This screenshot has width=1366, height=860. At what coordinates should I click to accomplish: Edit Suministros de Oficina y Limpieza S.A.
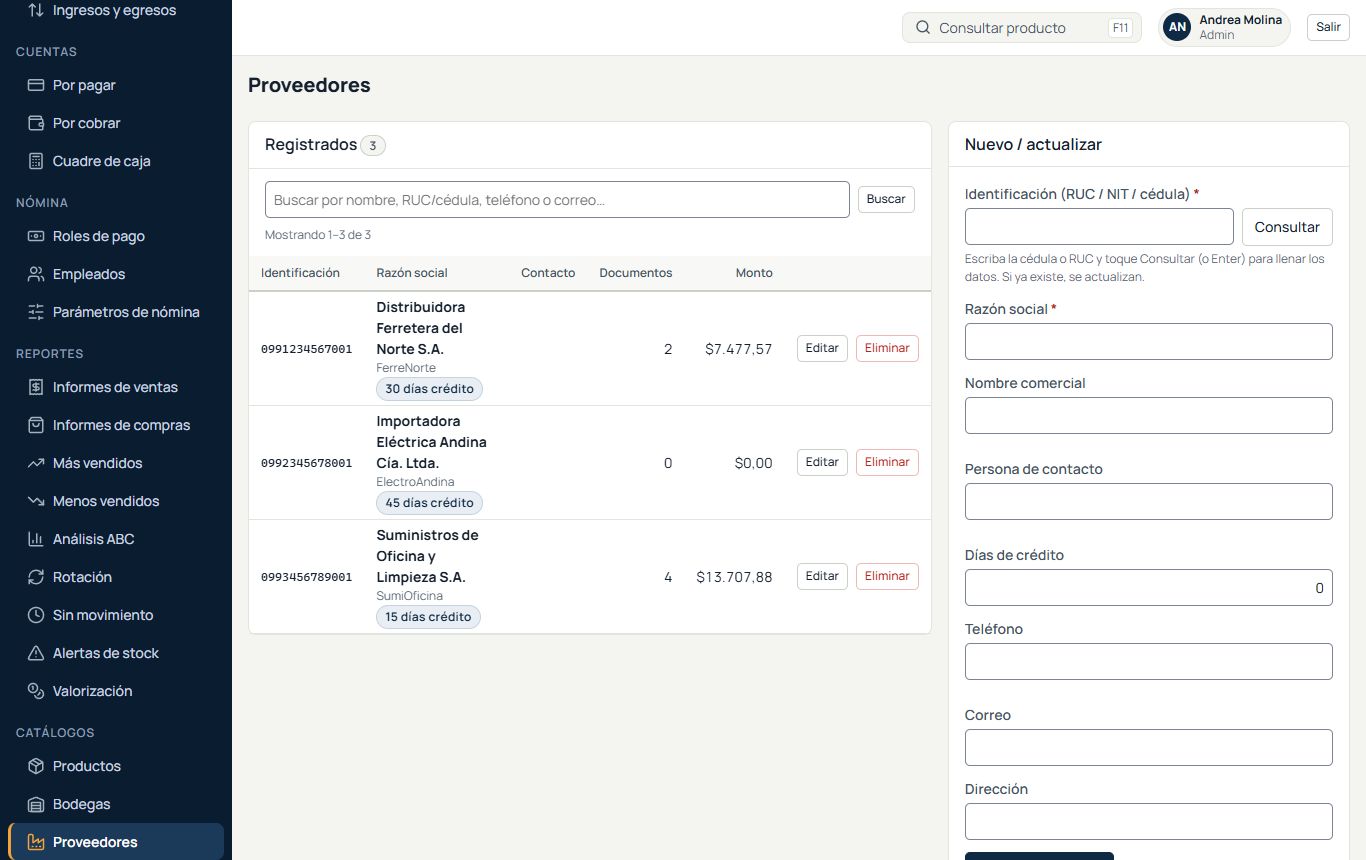[x=822, y=576]
